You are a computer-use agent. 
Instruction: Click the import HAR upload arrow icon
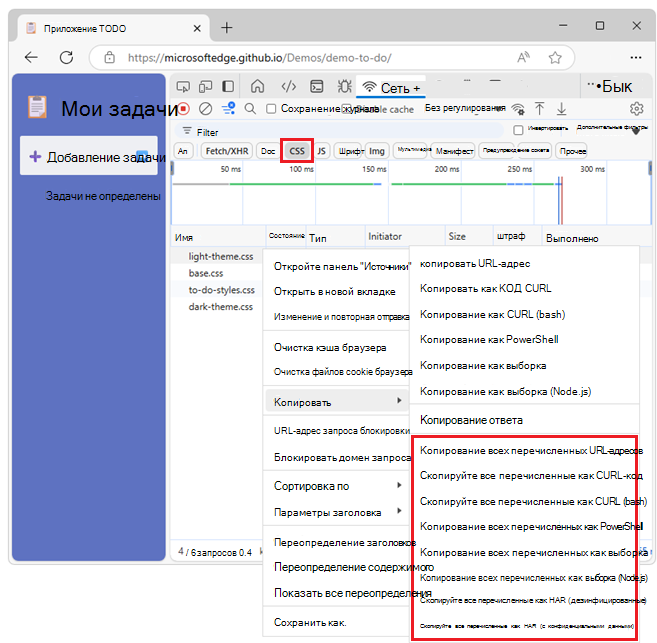coord(539,109)
